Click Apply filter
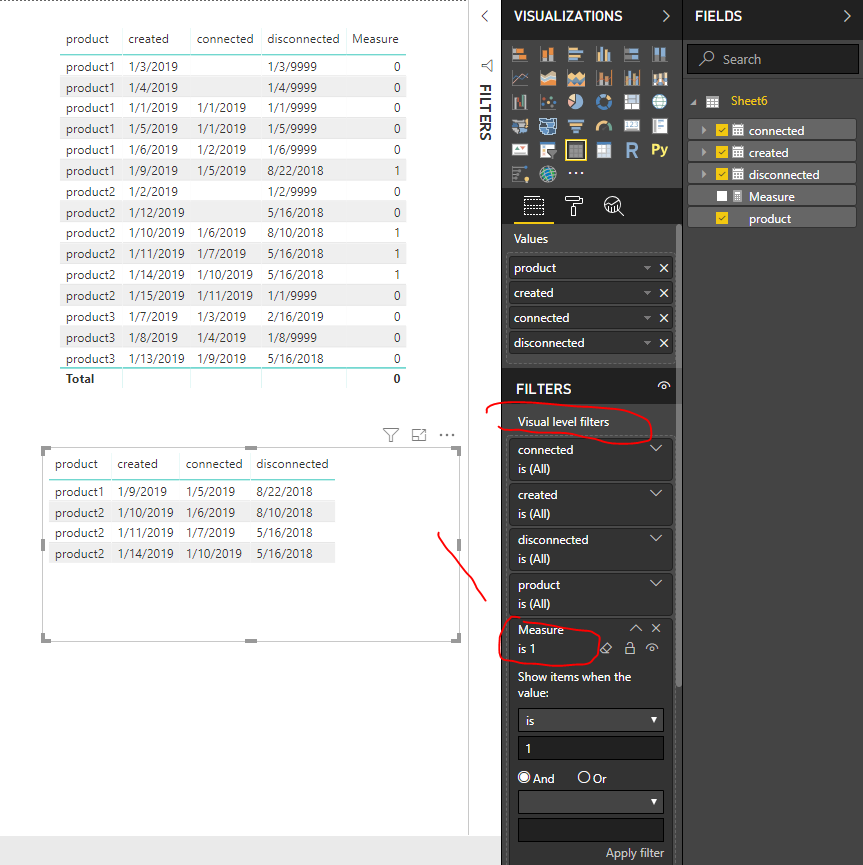Image resolution: width=863 pixels, height=865 pixels. [x=635, y=853]
